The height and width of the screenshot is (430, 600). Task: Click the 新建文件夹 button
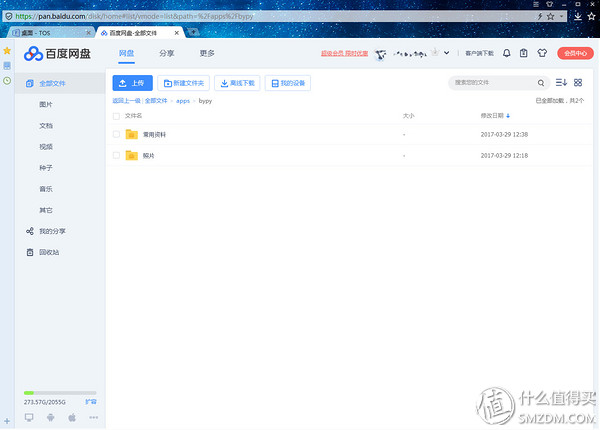click(x=183, y=83)
